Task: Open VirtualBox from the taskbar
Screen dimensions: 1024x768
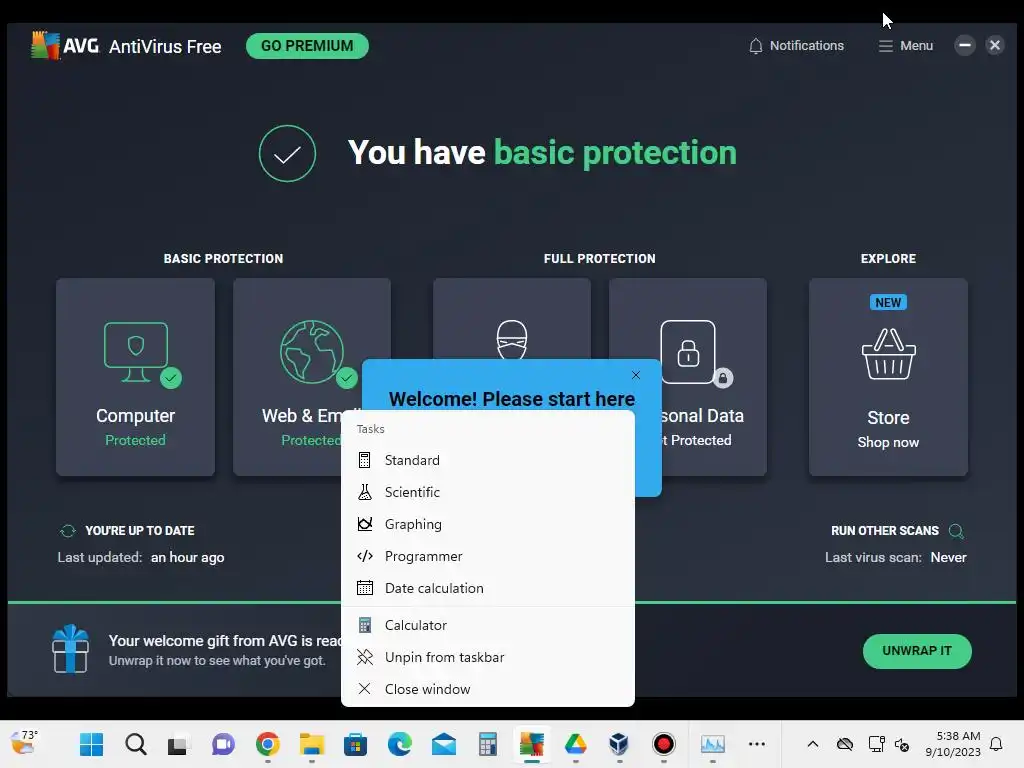Action: (619, 744)
